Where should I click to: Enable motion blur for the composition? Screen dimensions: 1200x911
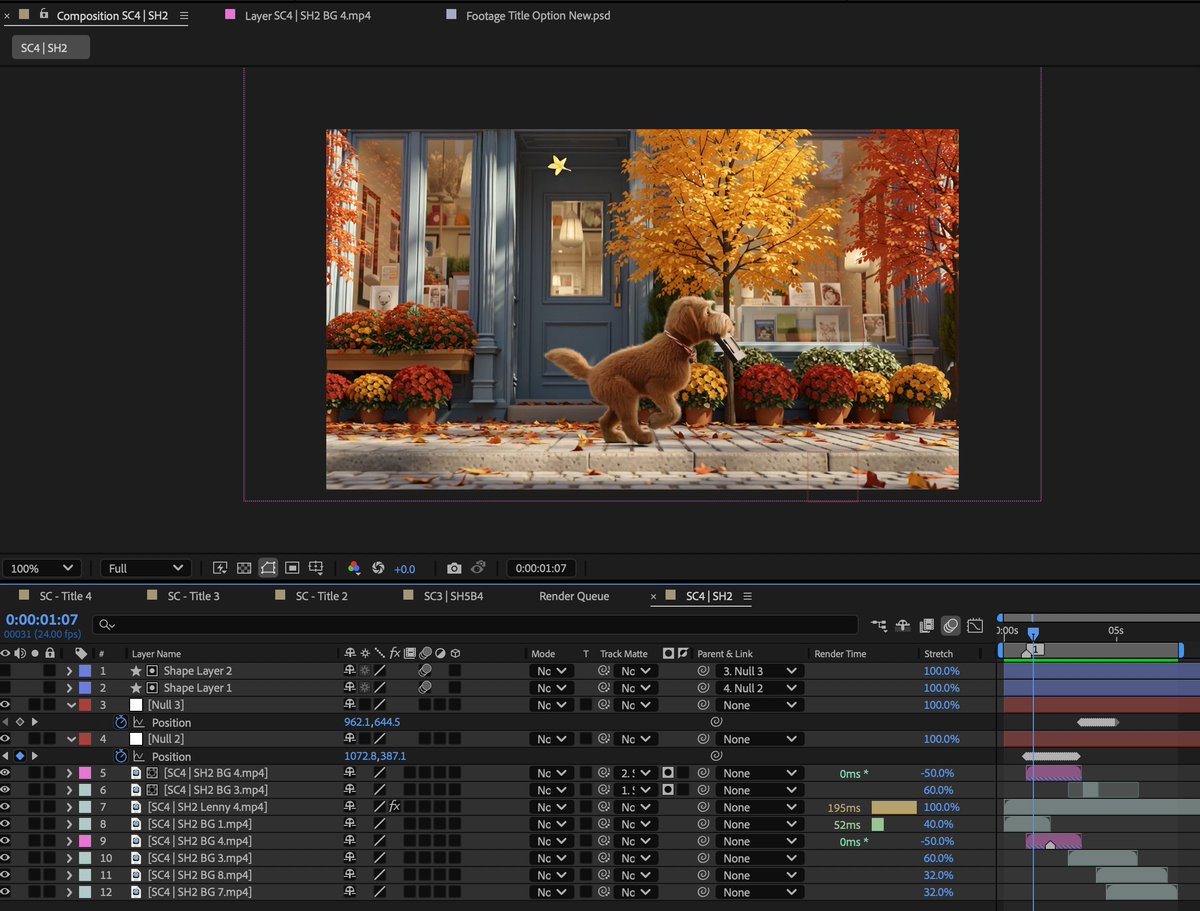950,626
